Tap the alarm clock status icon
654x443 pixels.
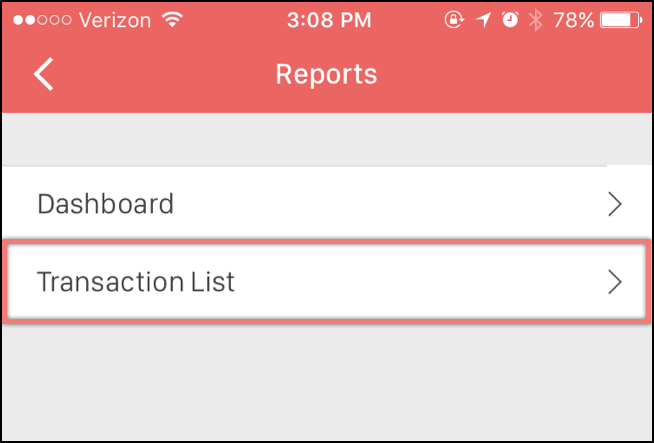(510, 19)
